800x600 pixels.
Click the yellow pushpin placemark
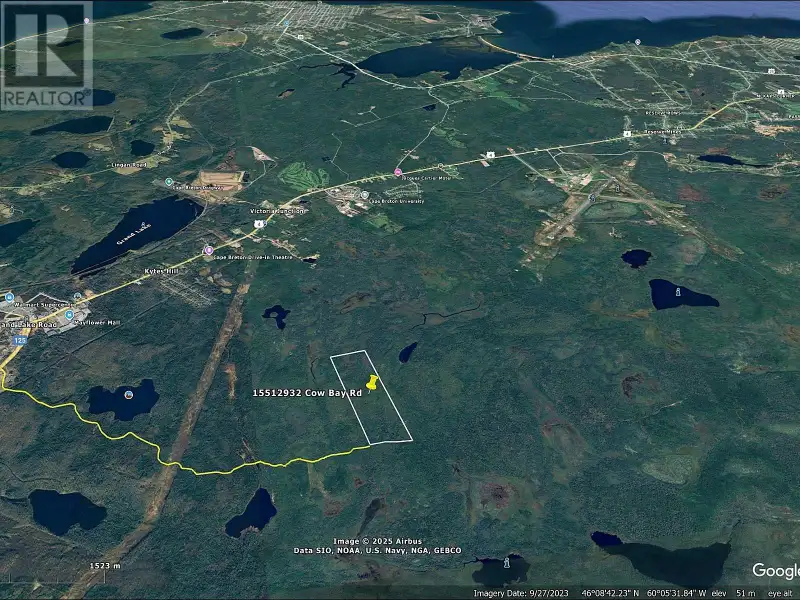[x=372, y=384]
